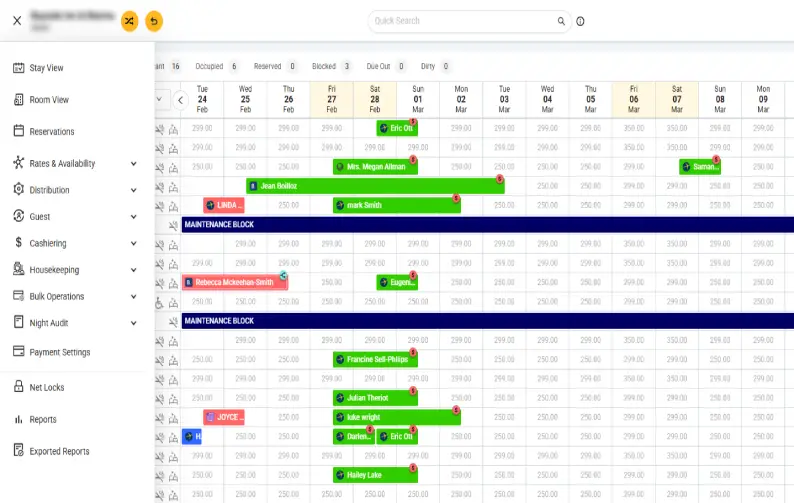
Task: Expand the Rates & Availability submenu
Action: [x=133, y=163]
